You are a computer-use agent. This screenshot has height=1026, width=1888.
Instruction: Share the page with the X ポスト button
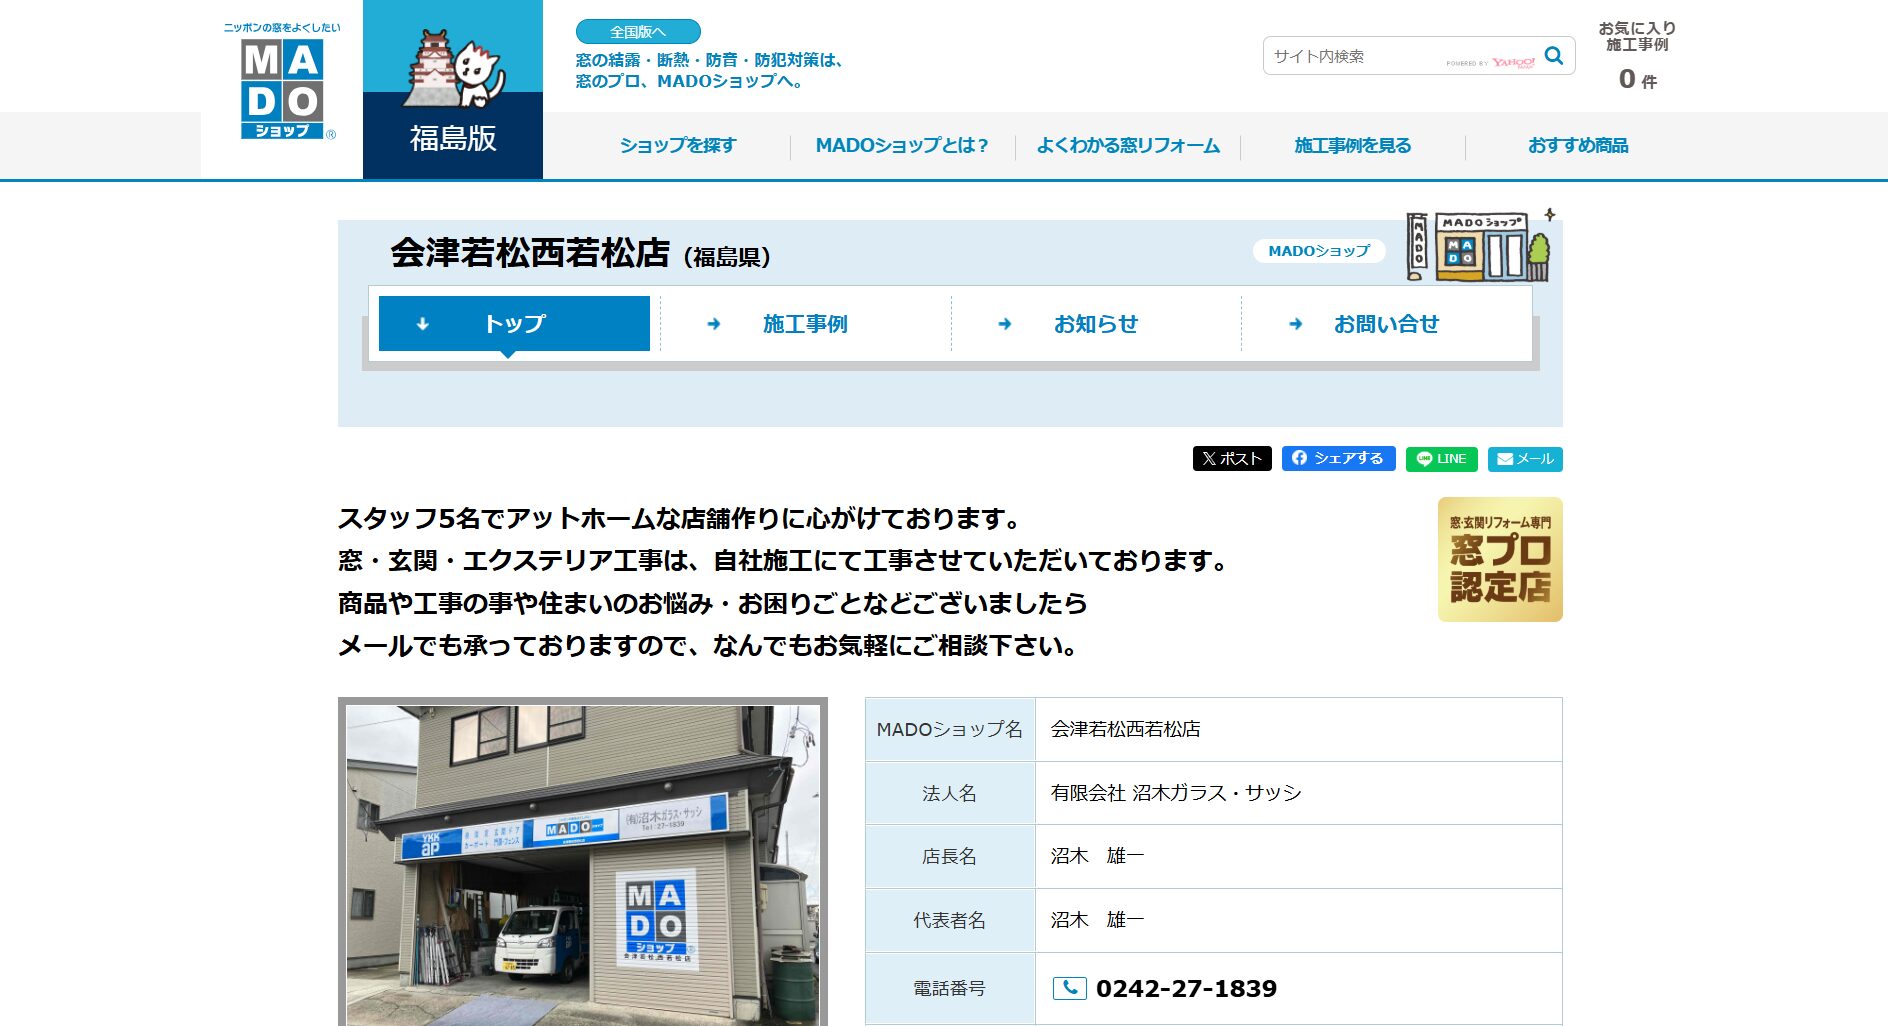(1232, 458)
